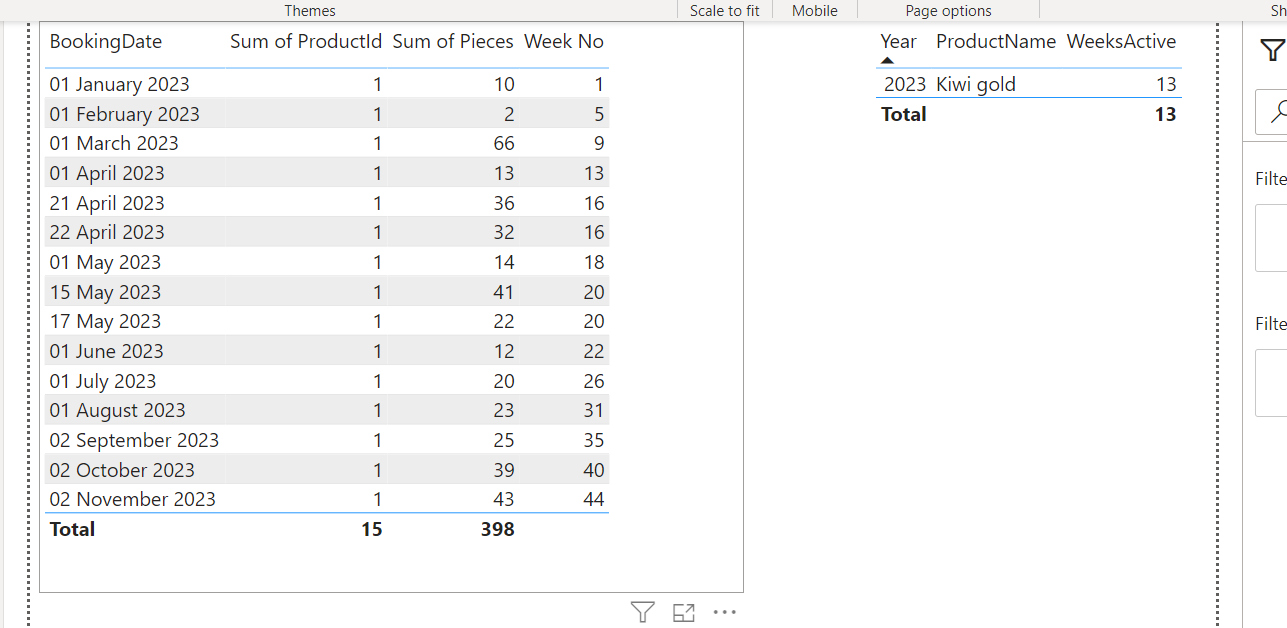Select the 02 September 2023 cell

[x=134, y=440]
